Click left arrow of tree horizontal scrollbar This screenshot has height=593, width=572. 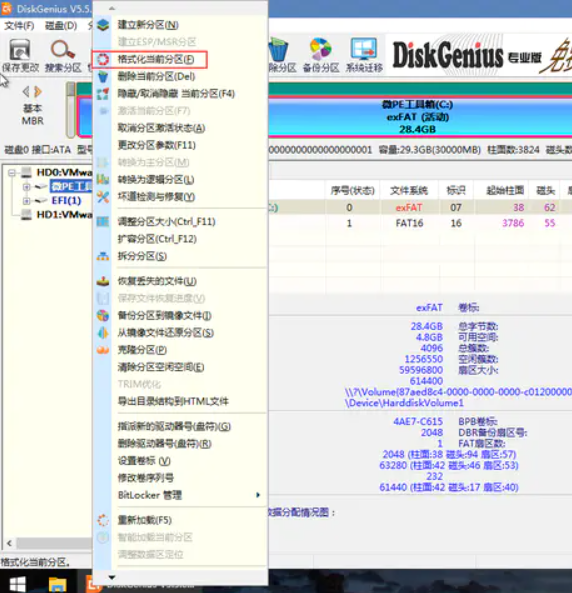pyautogui.click(x=9, y=543)
